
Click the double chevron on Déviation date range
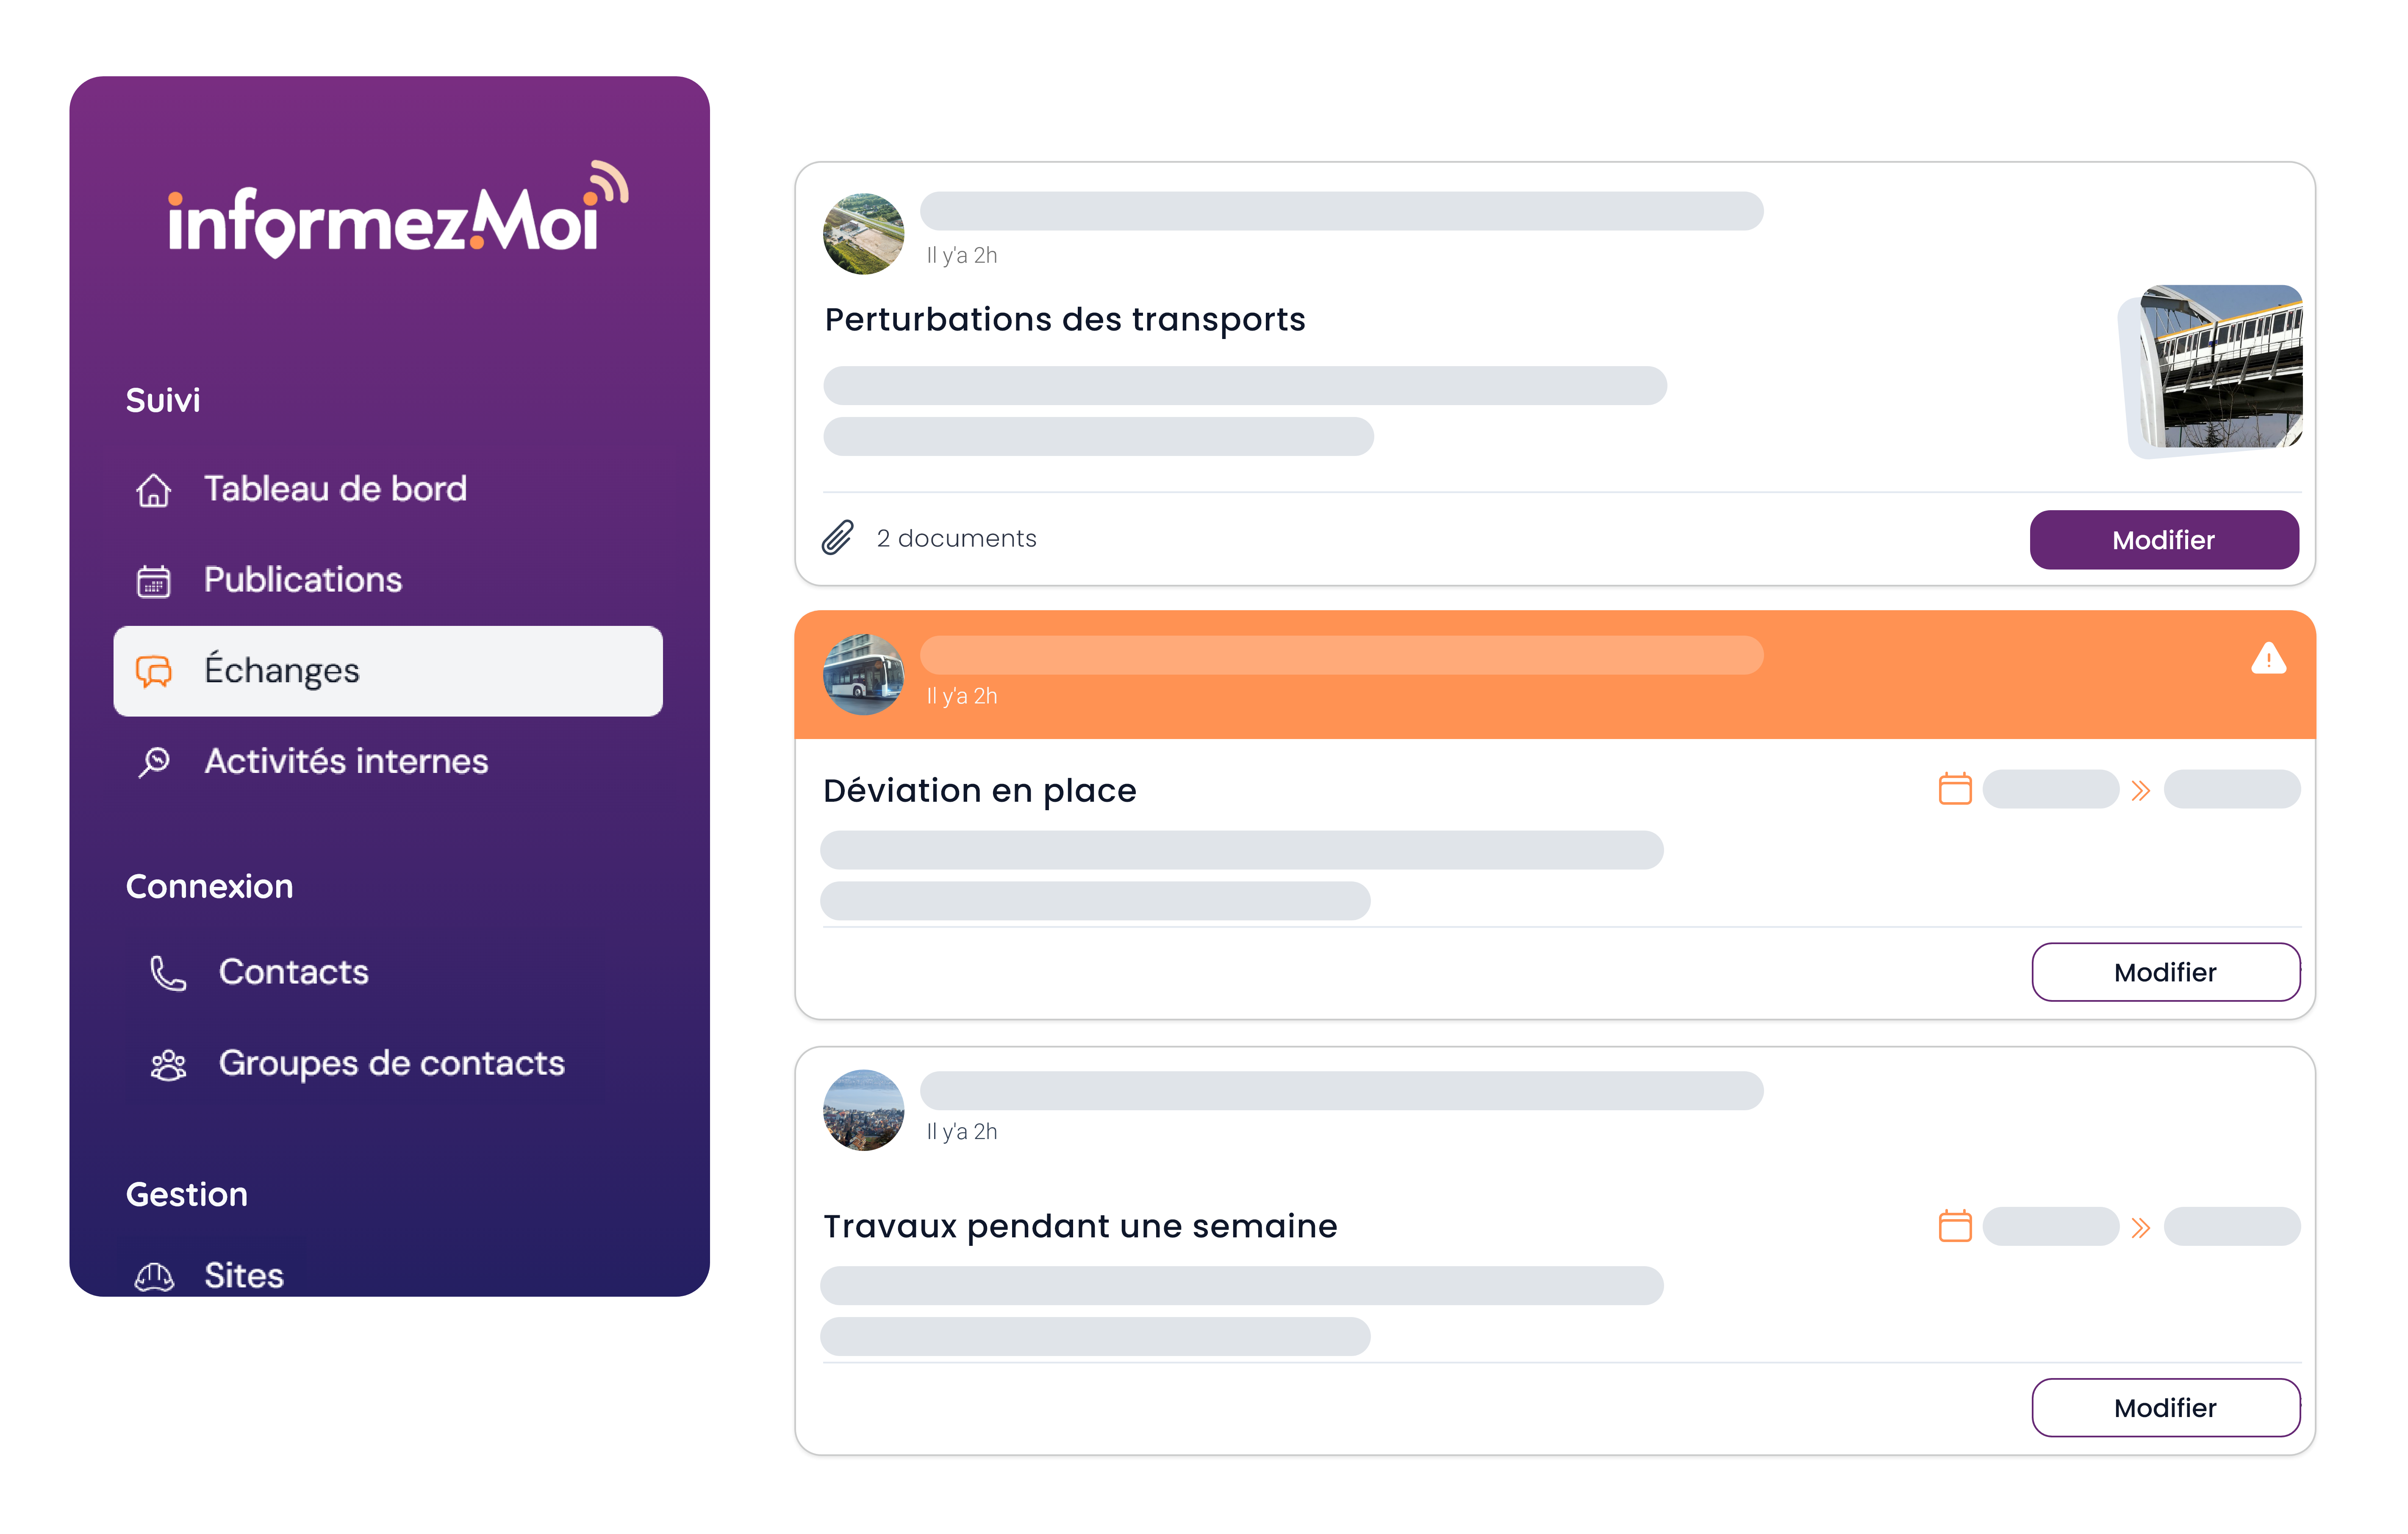2140,791
